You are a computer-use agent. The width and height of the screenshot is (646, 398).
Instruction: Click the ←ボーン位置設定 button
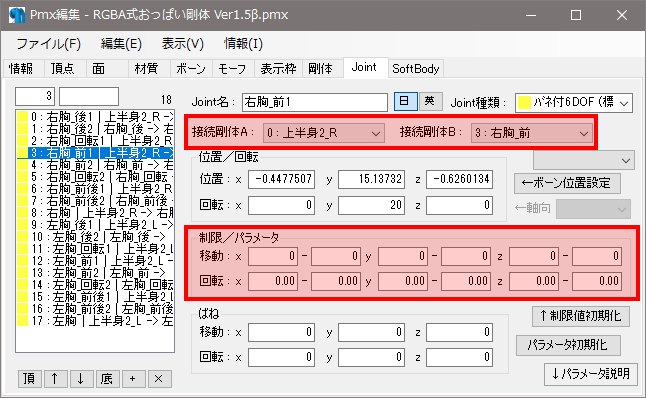[567, 183]
